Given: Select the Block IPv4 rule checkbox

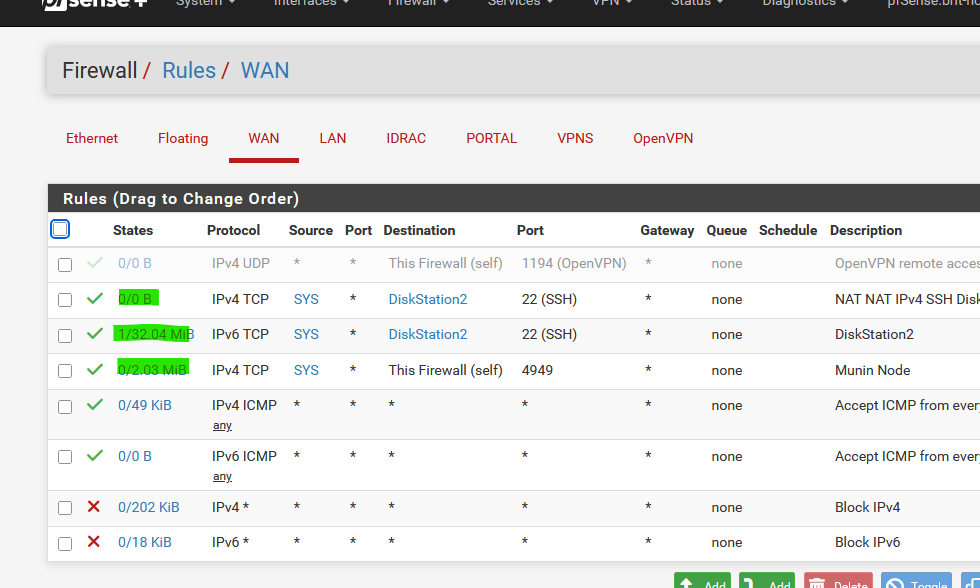Looking at the screenshot, I should pyautogui.click(x=65, y=507).
